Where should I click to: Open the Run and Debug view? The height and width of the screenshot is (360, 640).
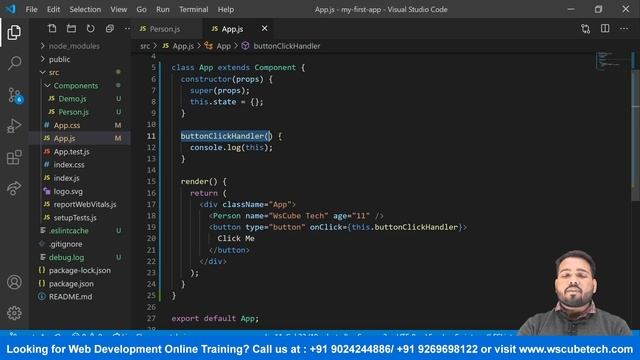(14, 126)
